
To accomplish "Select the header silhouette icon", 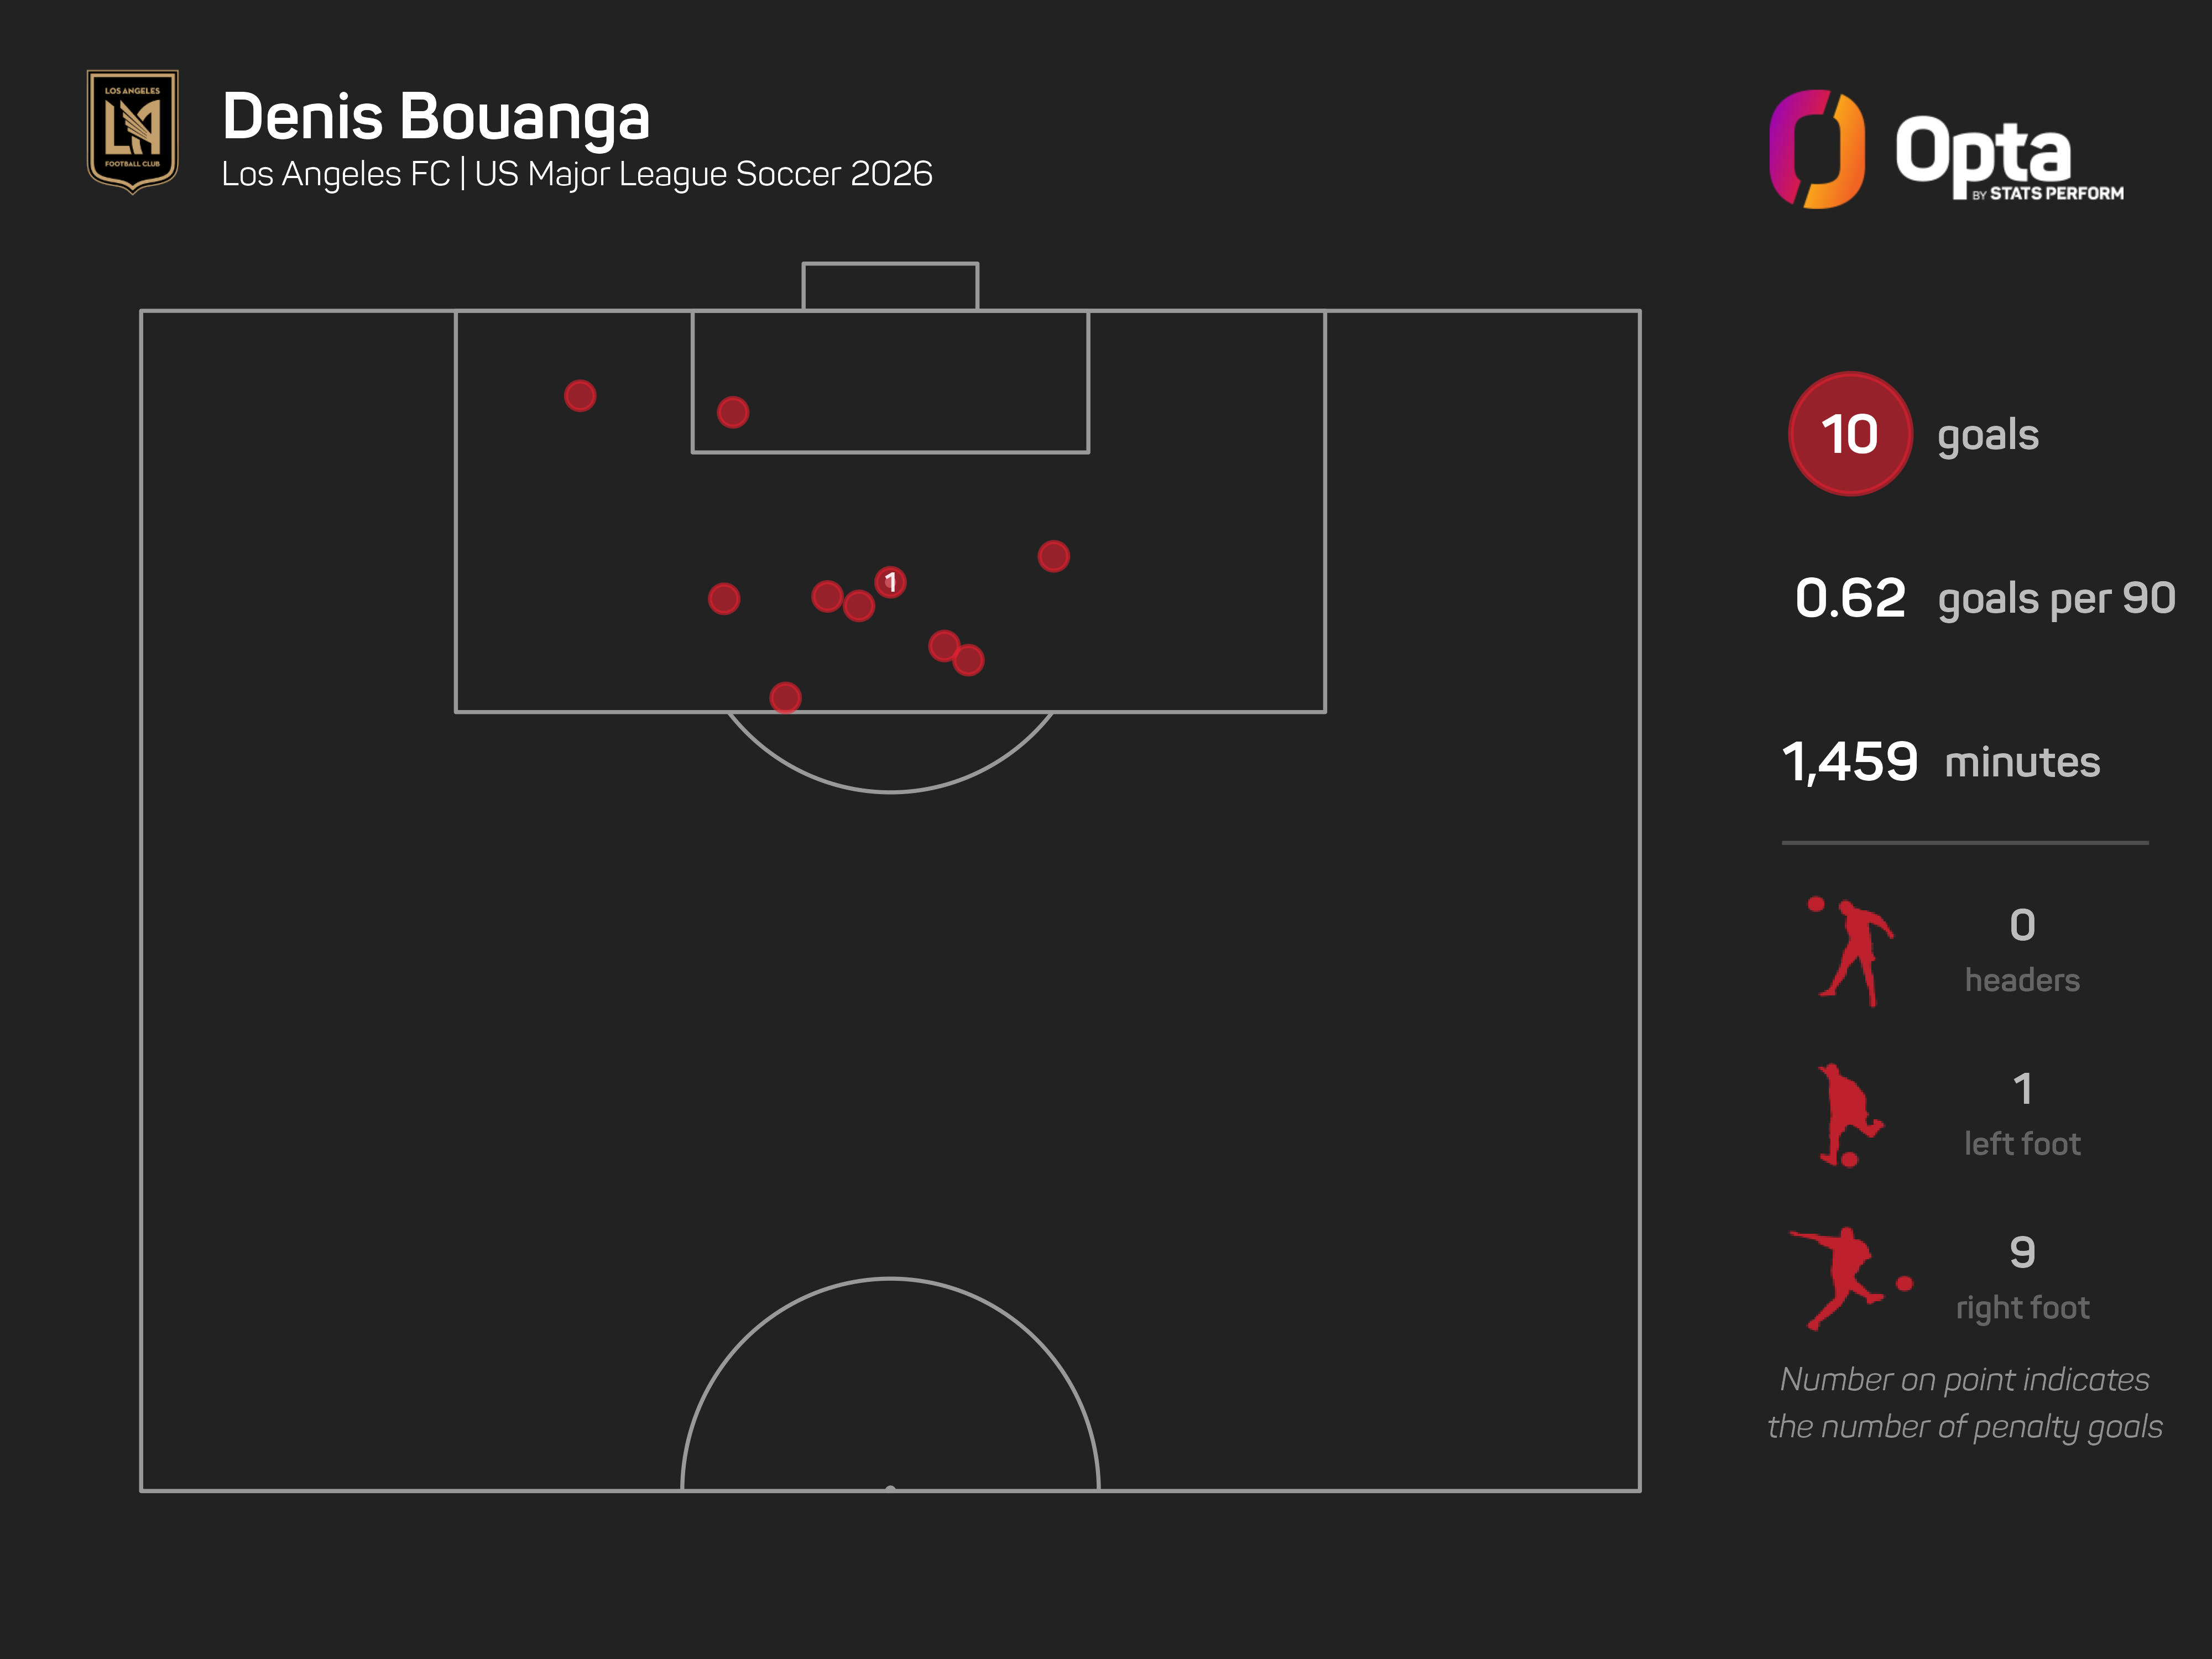I will coord(1852,952).
